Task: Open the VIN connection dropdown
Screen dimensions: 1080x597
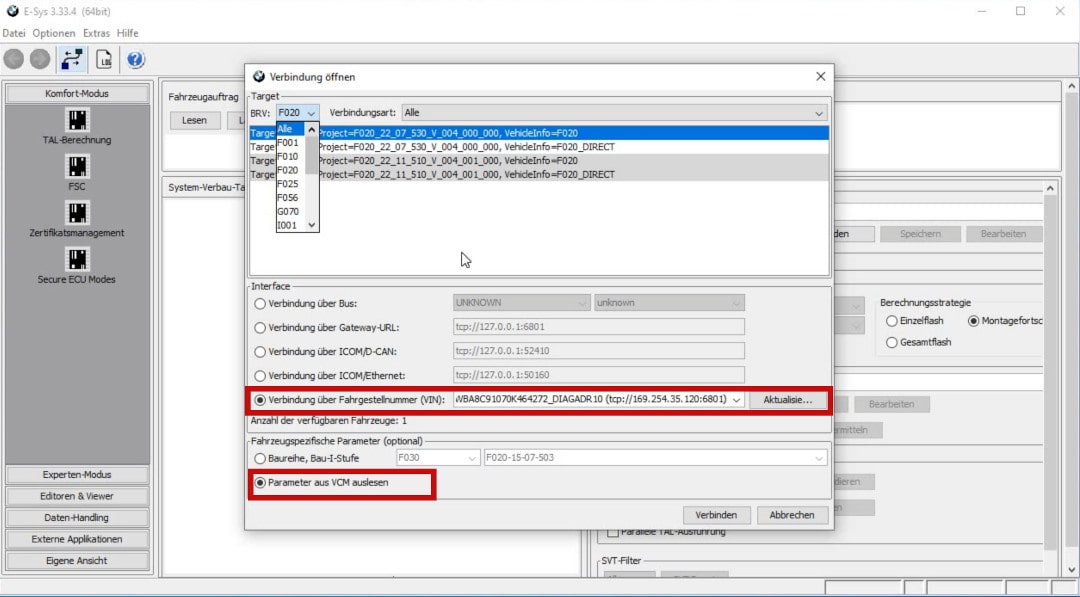Action: [x=737, y=400]
